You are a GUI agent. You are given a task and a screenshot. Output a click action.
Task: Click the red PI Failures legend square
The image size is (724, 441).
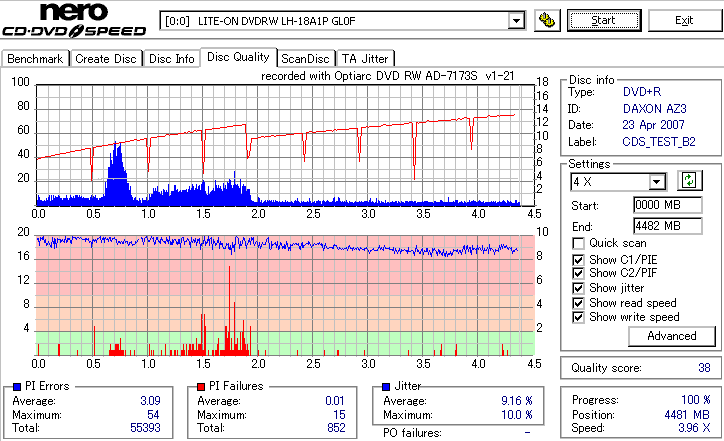click(x=201, y=387)
